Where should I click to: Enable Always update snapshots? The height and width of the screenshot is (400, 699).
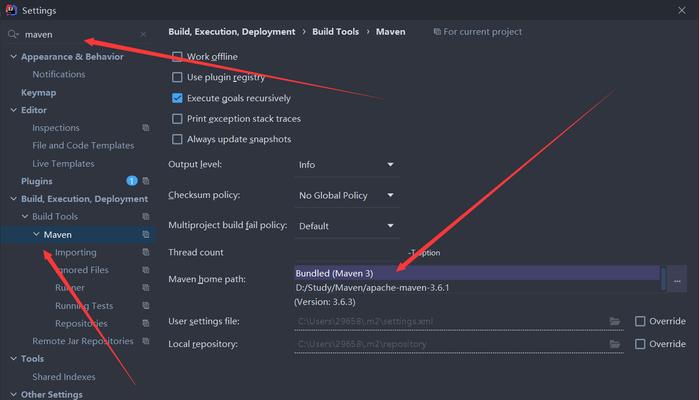coord(177,139)
